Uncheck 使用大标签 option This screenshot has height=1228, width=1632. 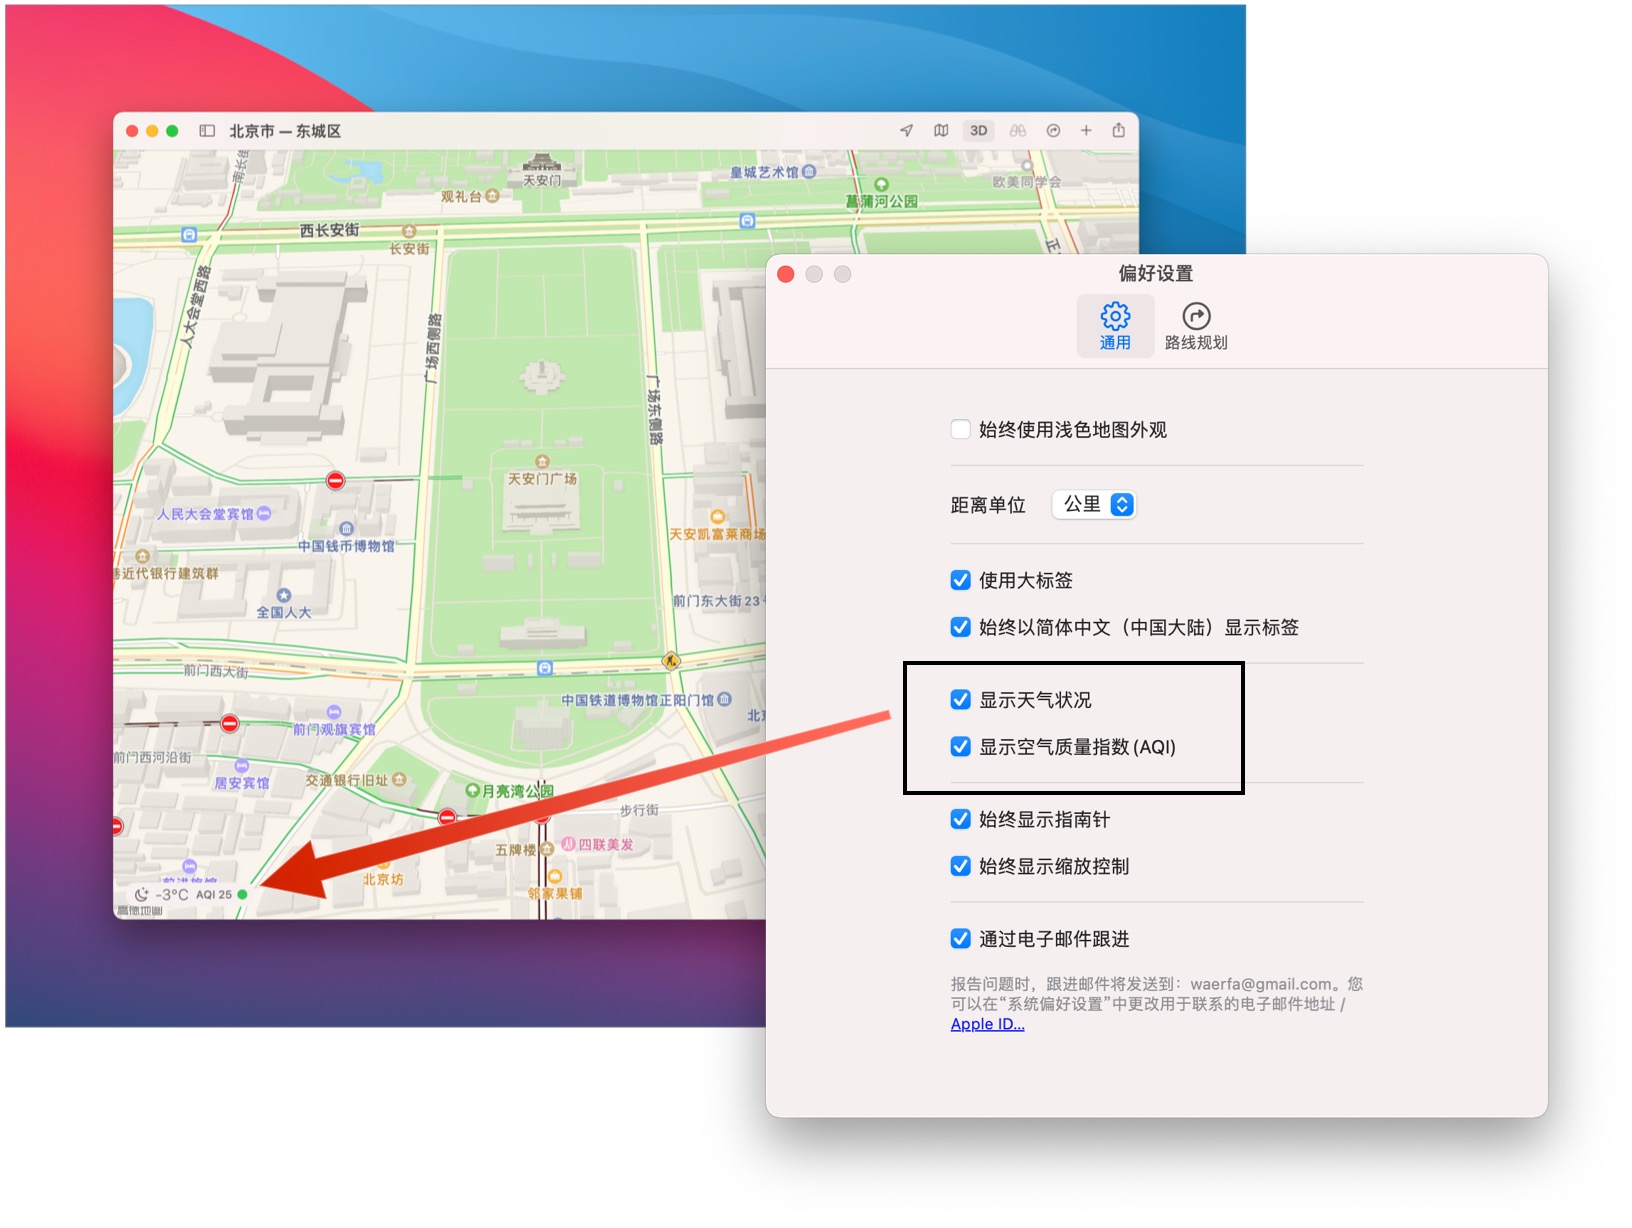point(960,580)
